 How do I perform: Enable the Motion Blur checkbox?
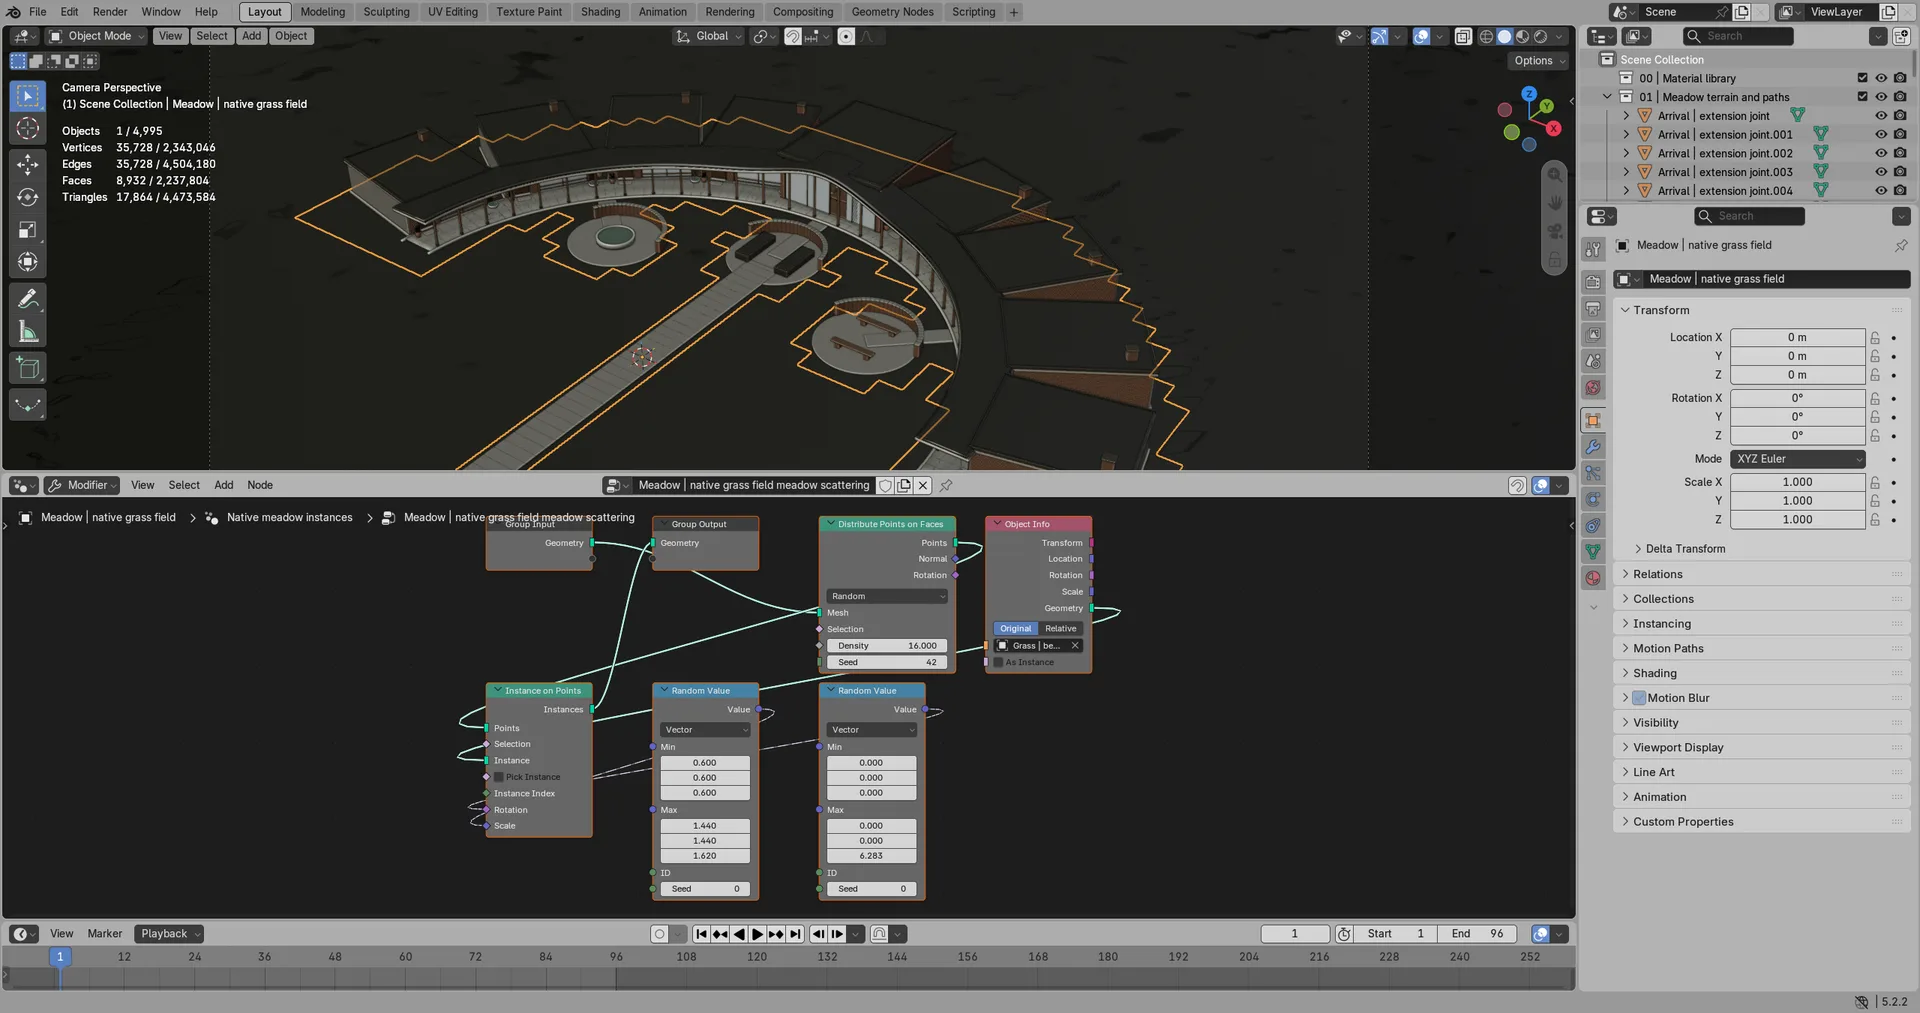1639,698
